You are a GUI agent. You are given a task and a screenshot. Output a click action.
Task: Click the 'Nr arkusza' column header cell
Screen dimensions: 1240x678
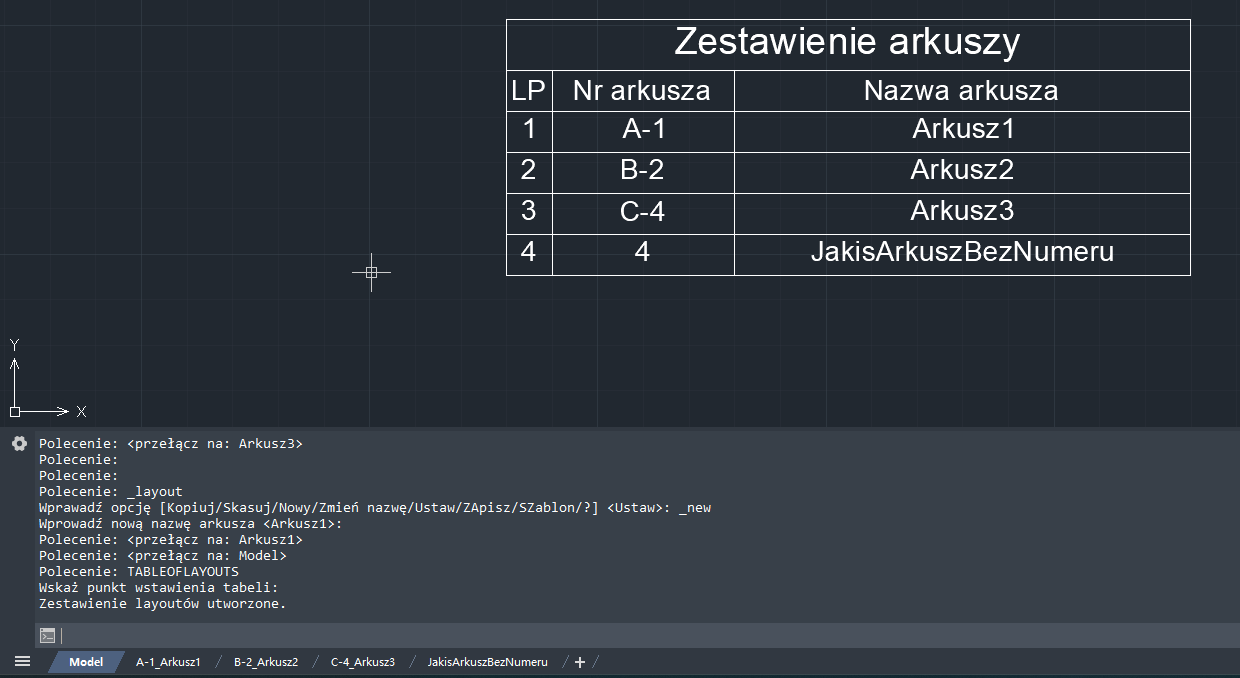pyautogui.click(x=642, y=91)
